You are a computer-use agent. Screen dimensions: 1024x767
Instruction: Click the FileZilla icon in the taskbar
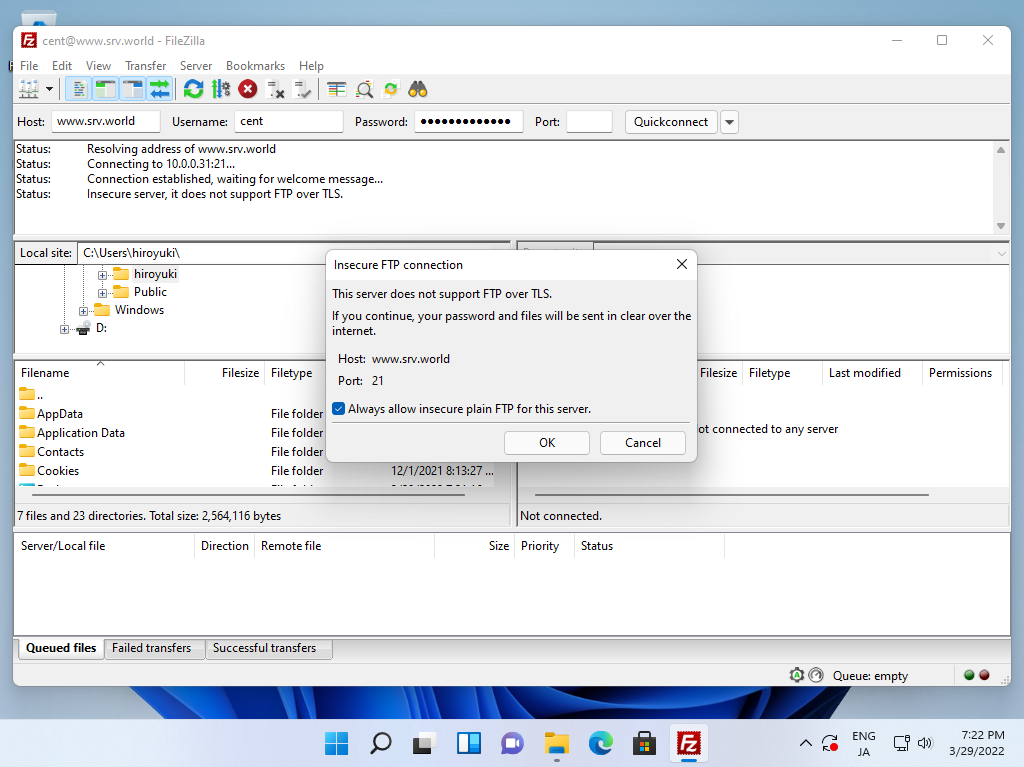tap(687, 743)
